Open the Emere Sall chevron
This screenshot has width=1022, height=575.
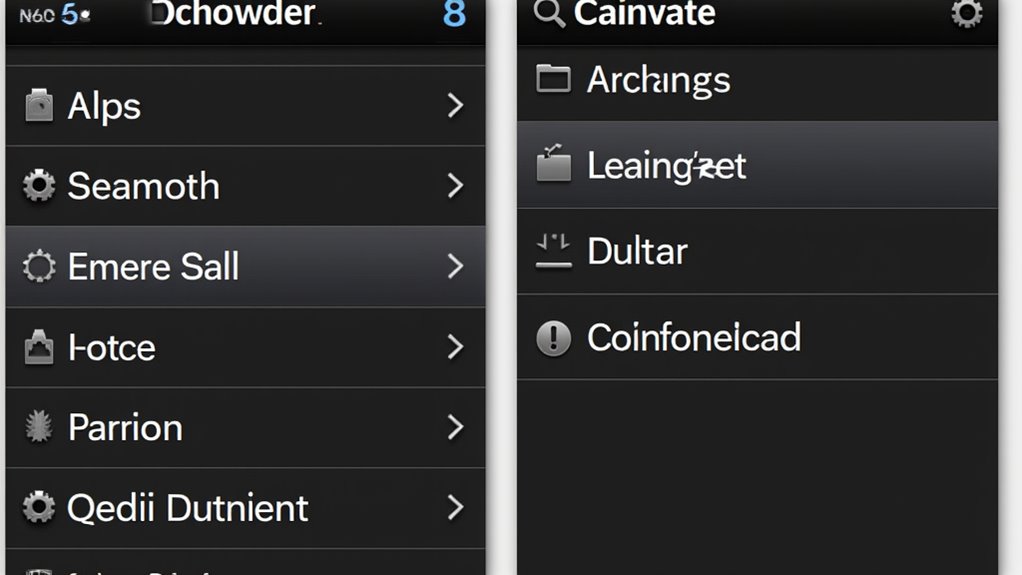coord(455,267)
